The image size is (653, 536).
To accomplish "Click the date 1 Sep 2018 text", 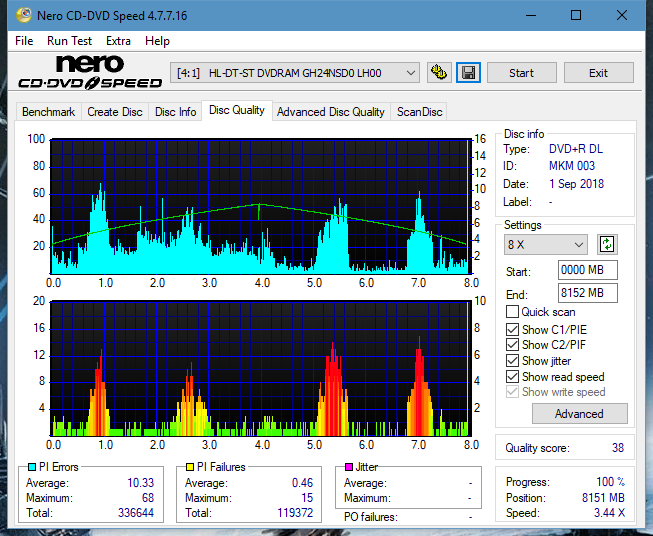I will (x=576, y=184).
